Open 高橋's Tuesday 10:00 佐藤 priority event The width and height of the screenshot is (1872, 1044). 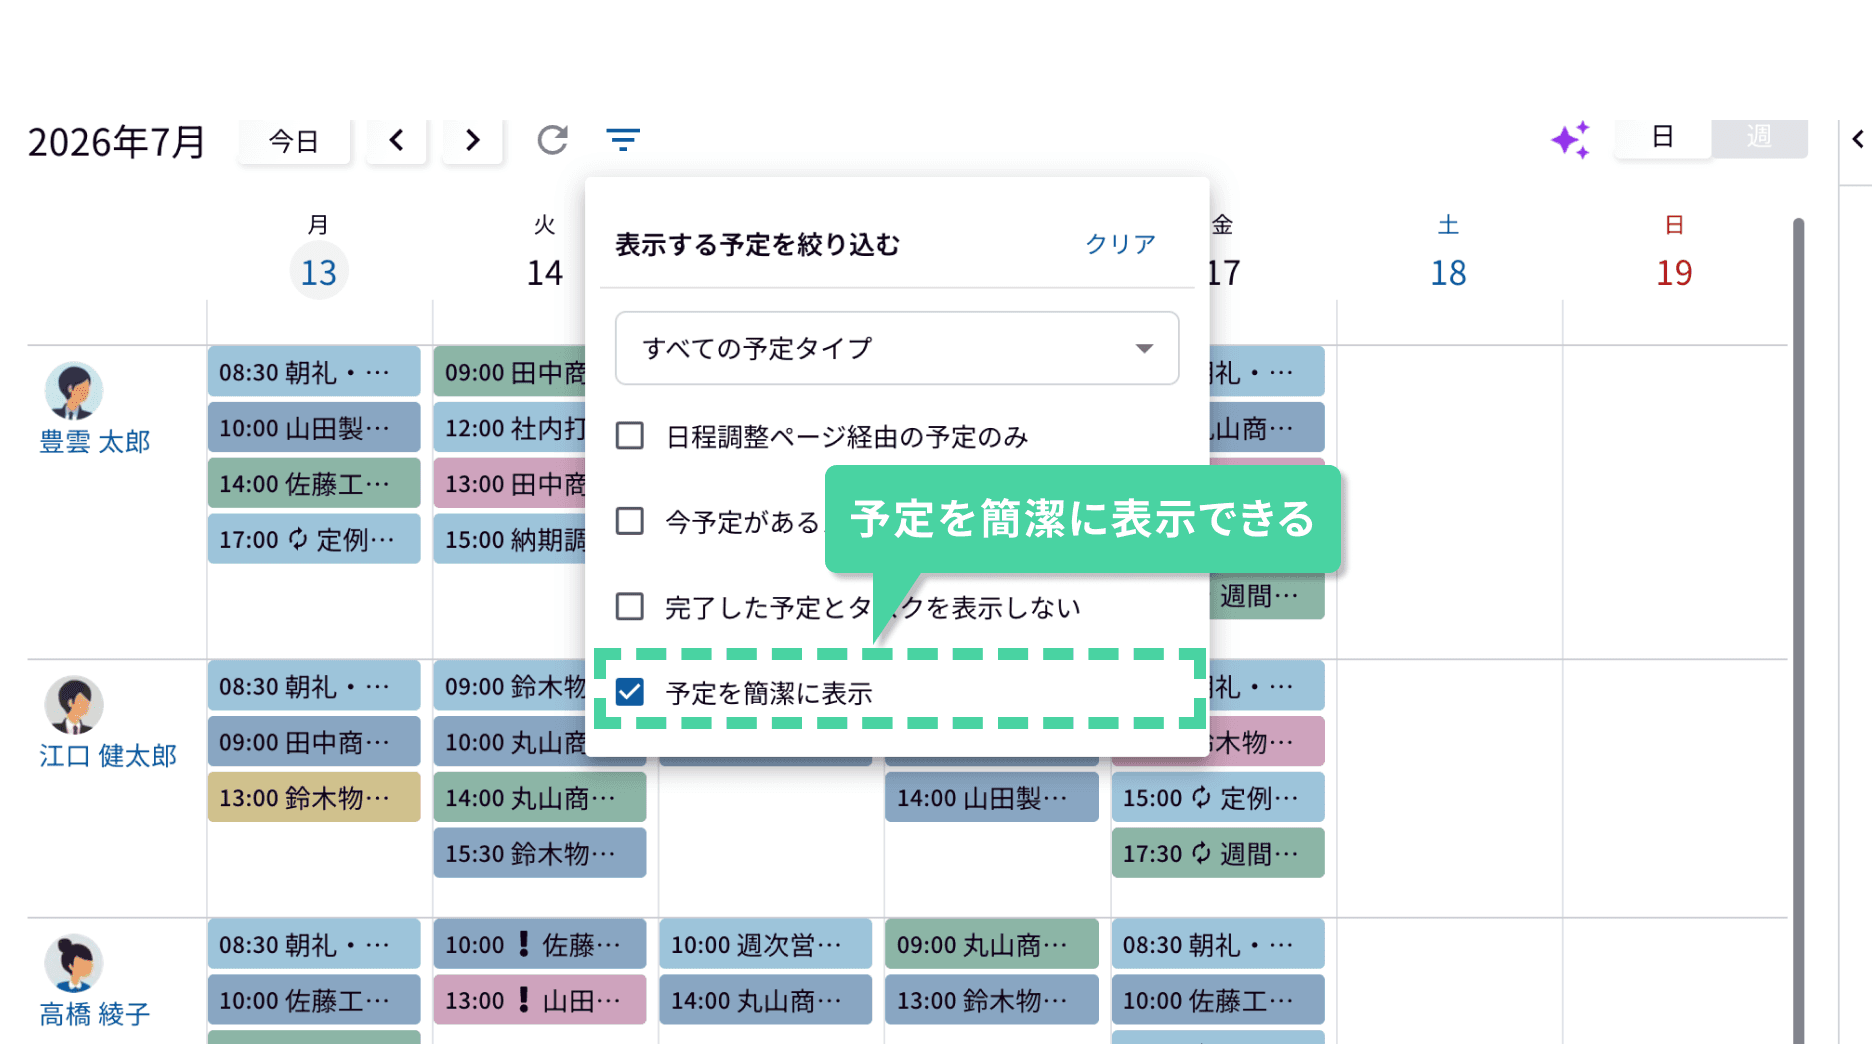pyautogui.click(x=540, y=944)
